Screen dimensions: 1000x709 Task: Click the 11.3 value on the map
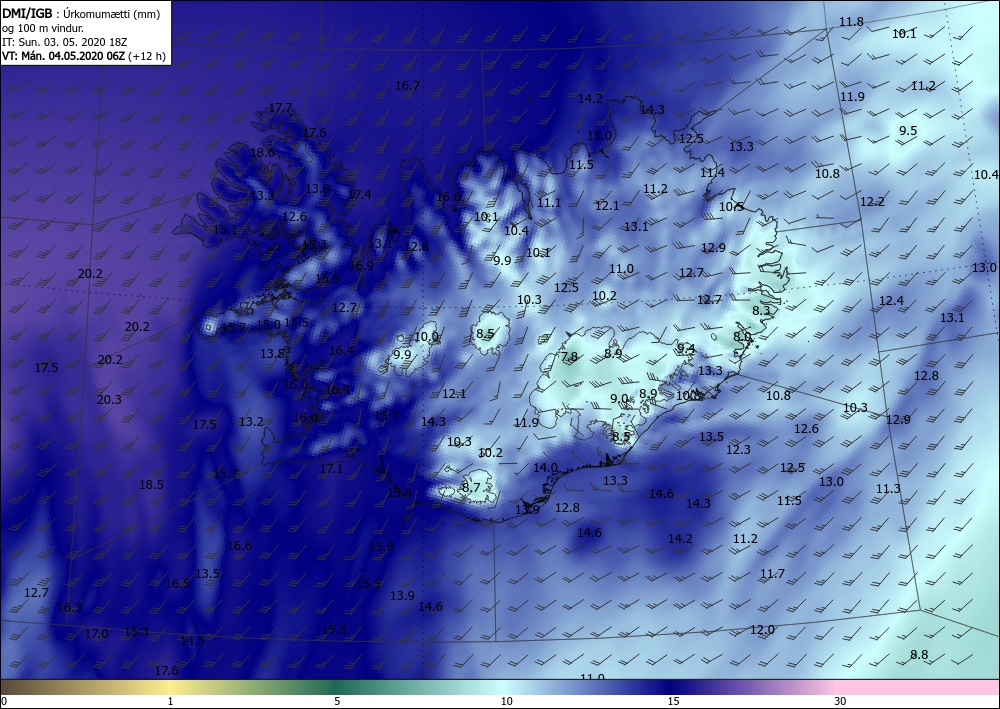pyautogui.click(x=888, y=488)
